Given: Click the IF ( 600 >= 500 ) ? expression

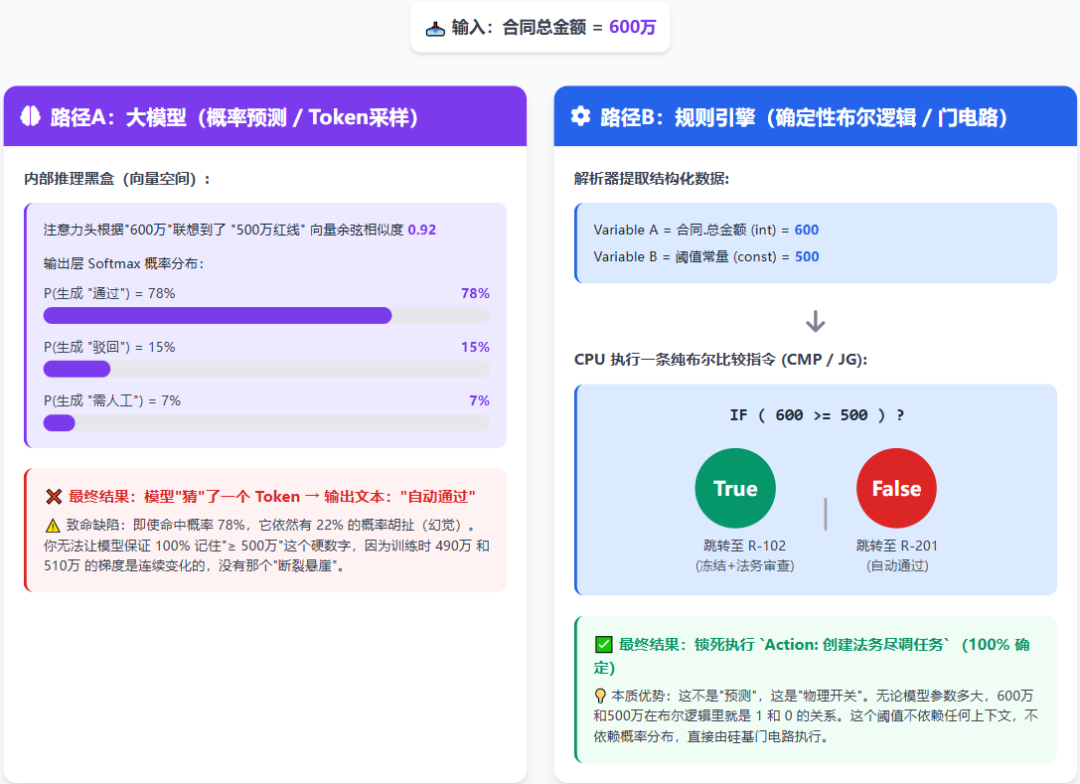Looking at the screenshot, I should pos(816,415).
